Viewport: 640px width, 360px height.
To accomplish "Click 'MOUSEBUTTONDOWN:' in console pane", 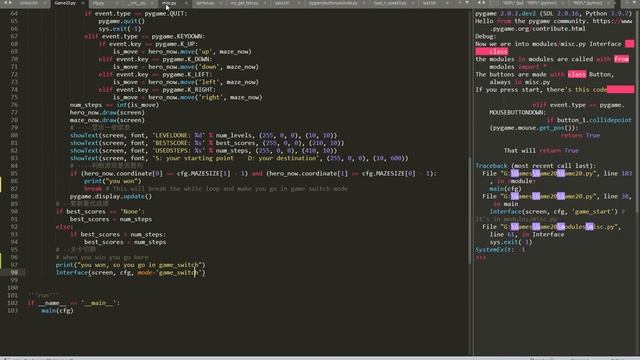I will (517, 113).
